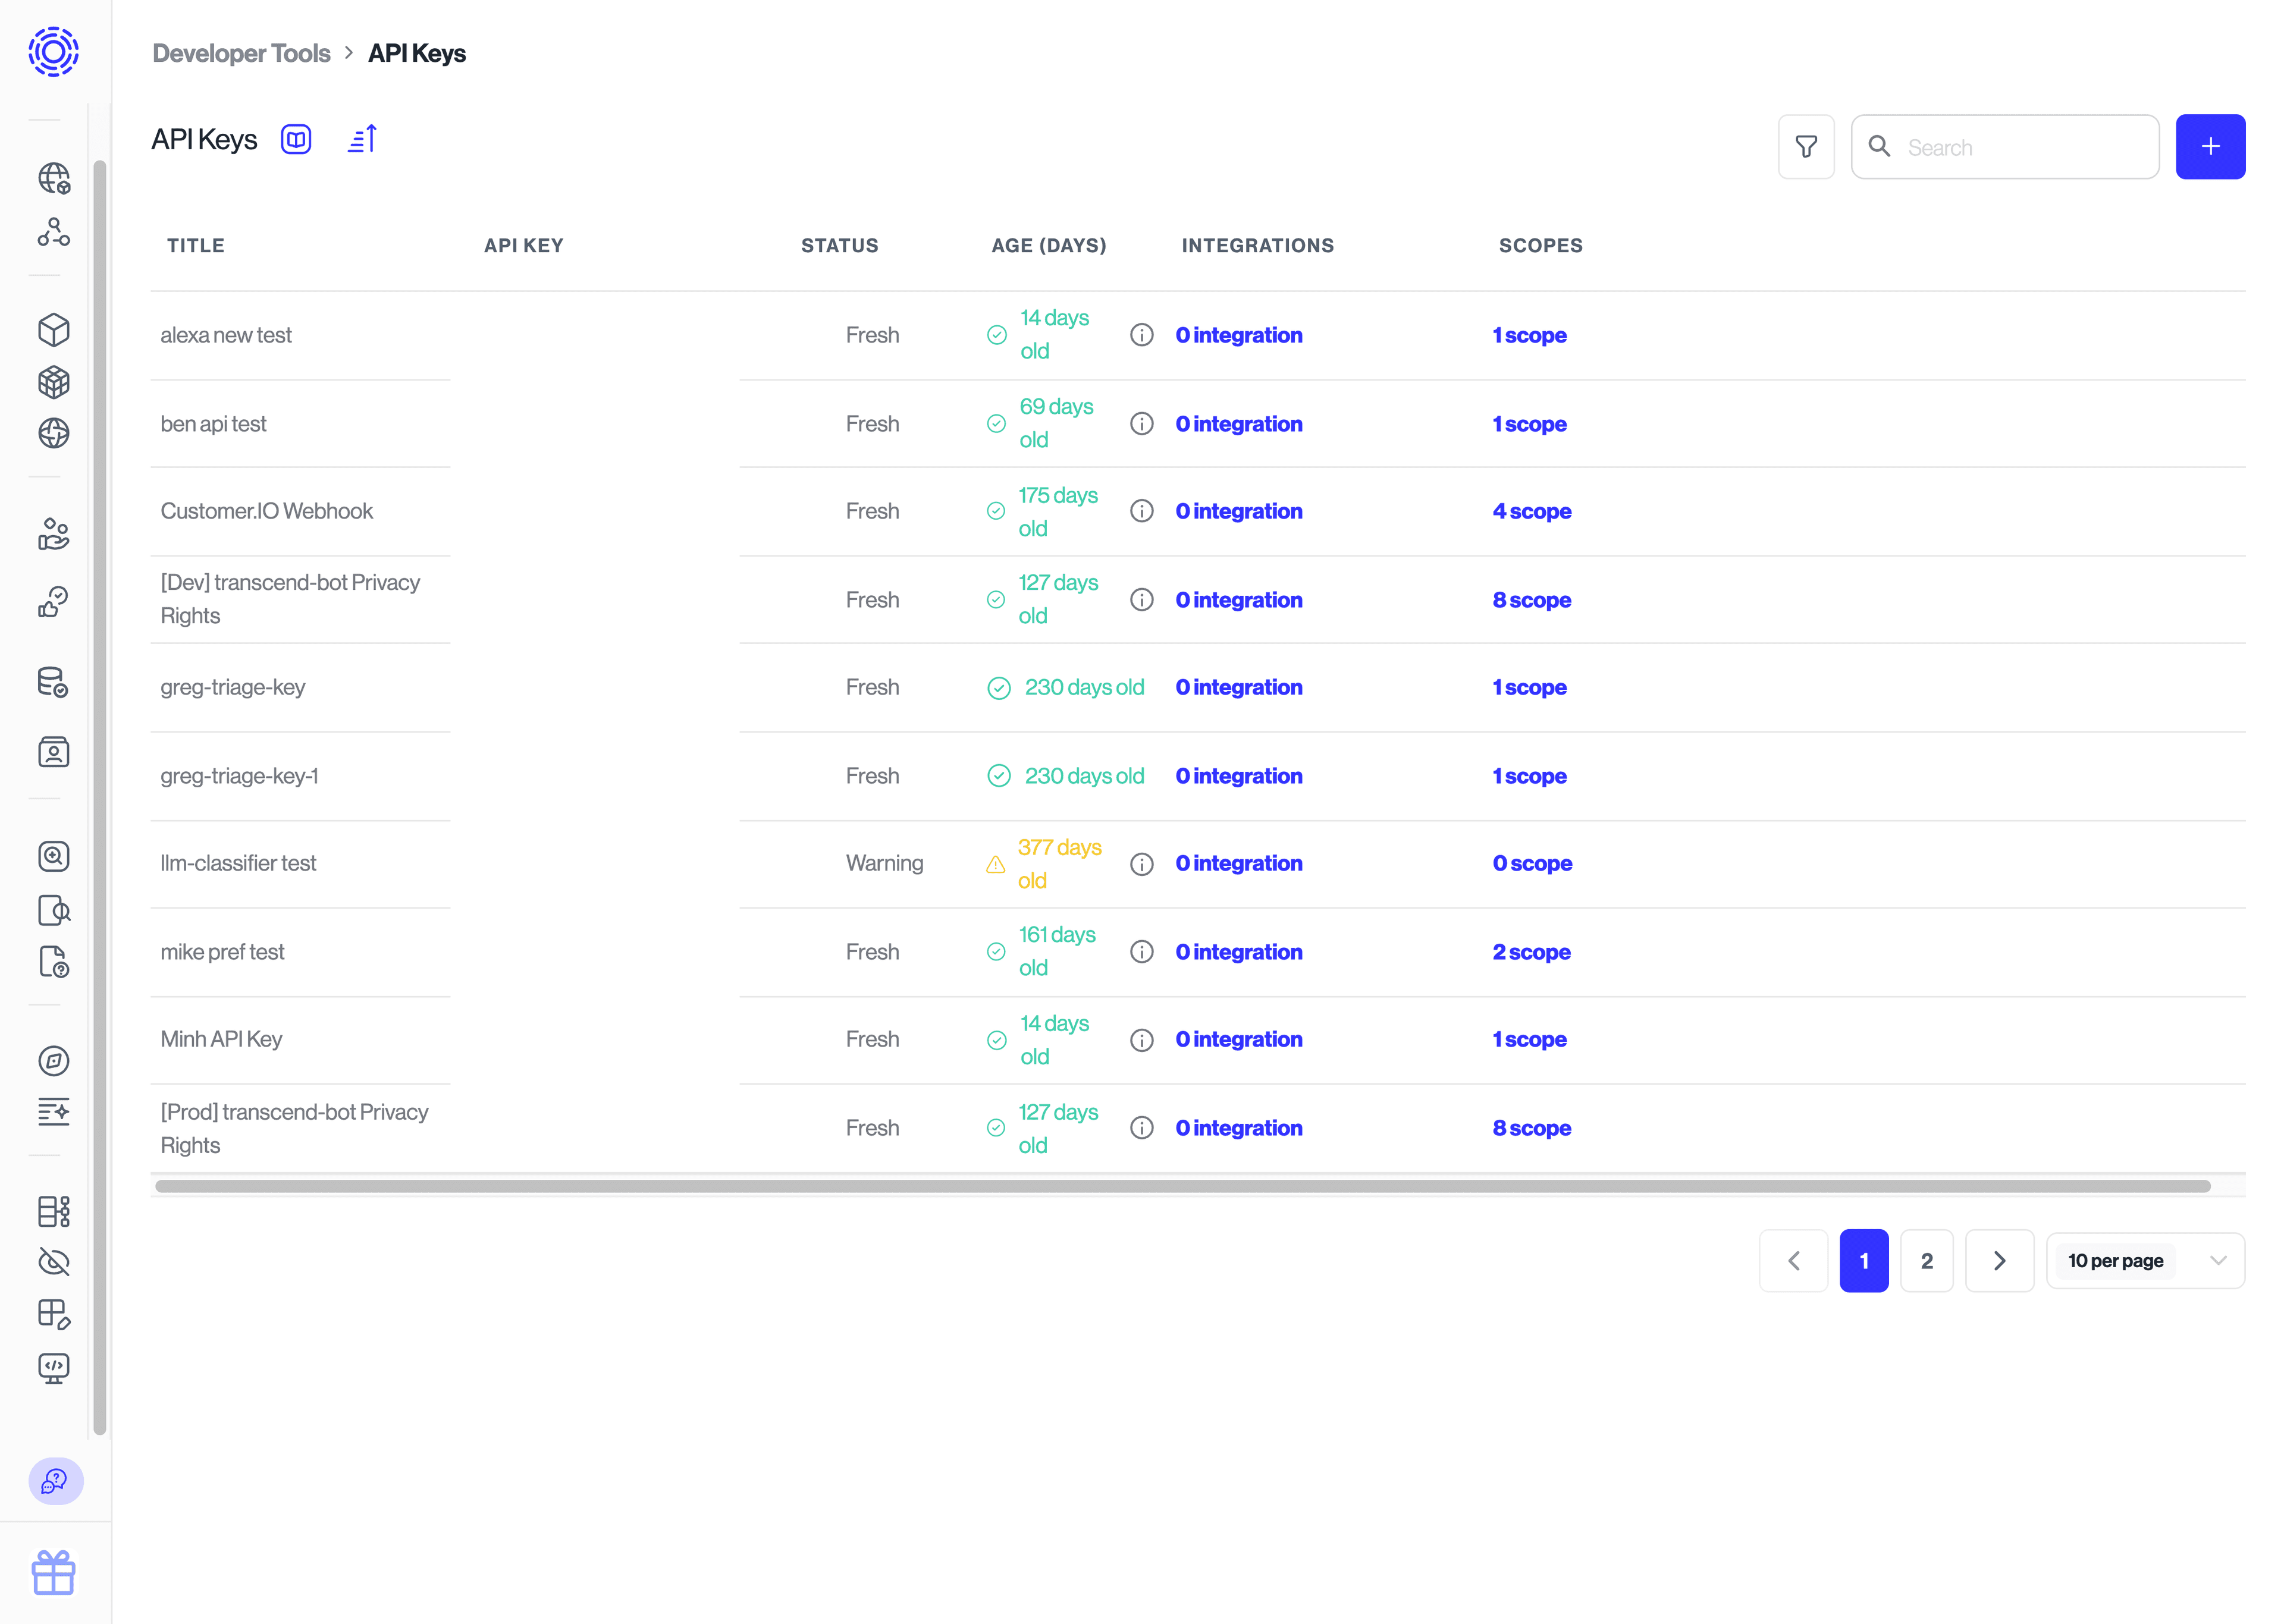Switch table layout using icon beside API Keys title
Screen dimensions: 2284x1624
coord(296,139)
